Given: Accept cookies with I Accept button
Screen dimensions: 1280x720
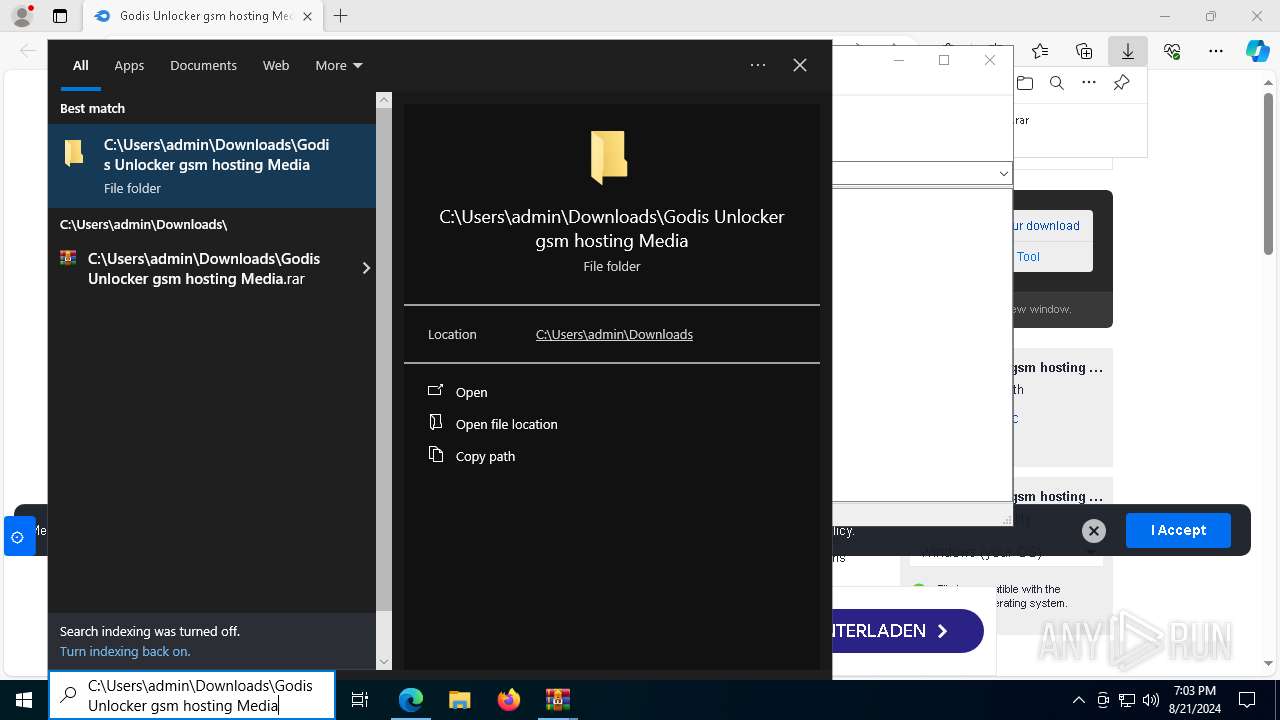Looking at the screenshot, I should pyautogui.click(x=1178, y=530).
